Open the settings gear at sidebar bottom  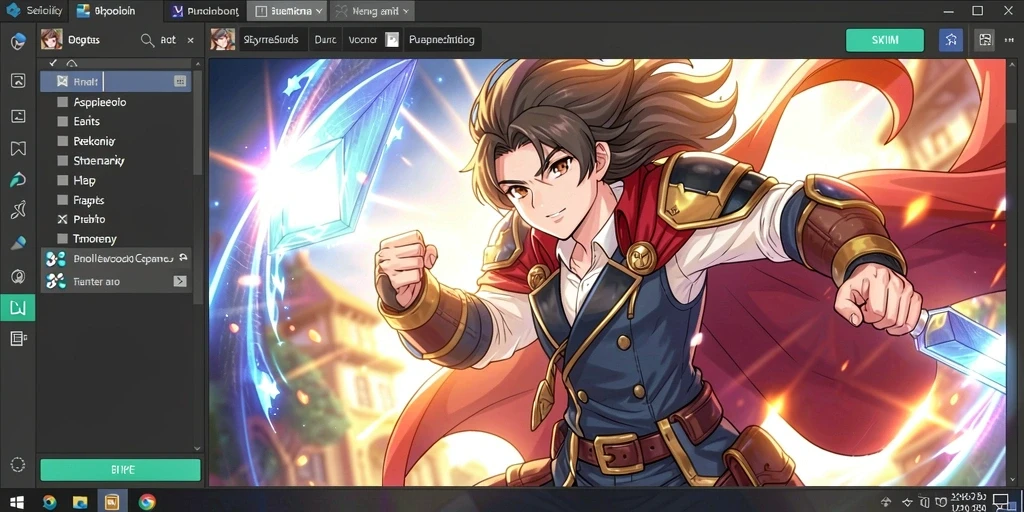(x=18, y=465)
